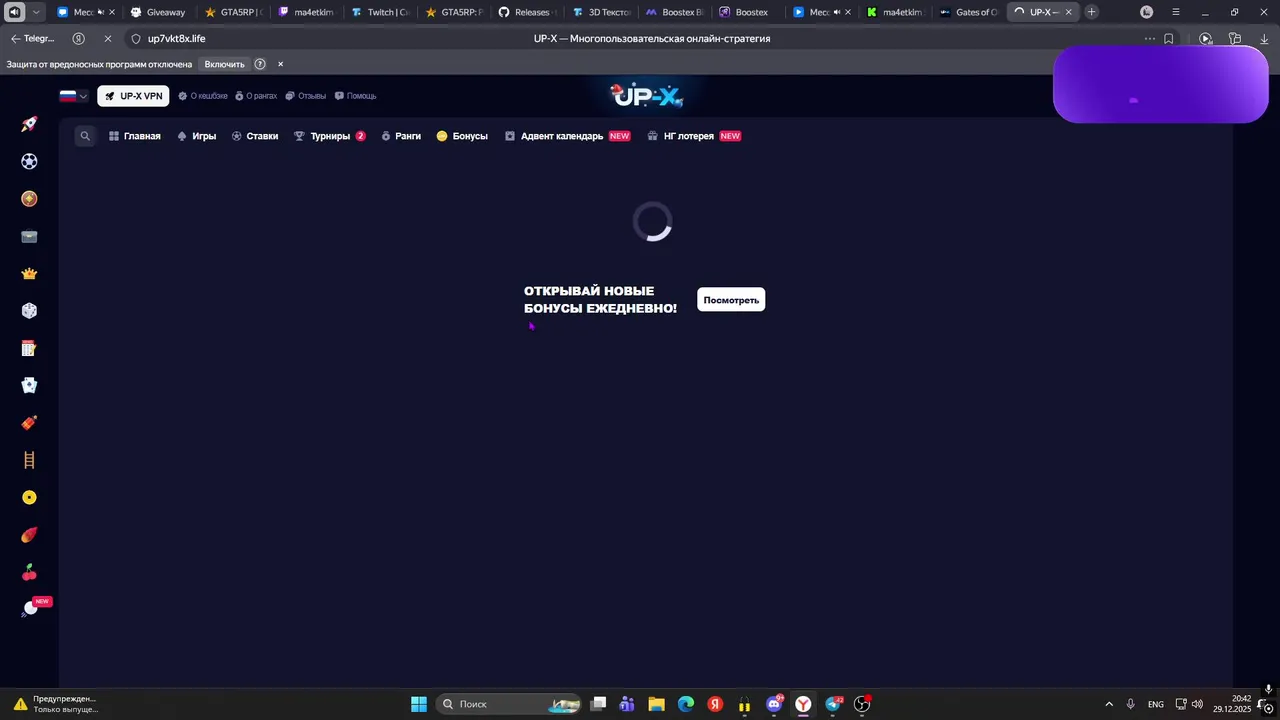Open browser downloads icon

tap(1265, 39)
